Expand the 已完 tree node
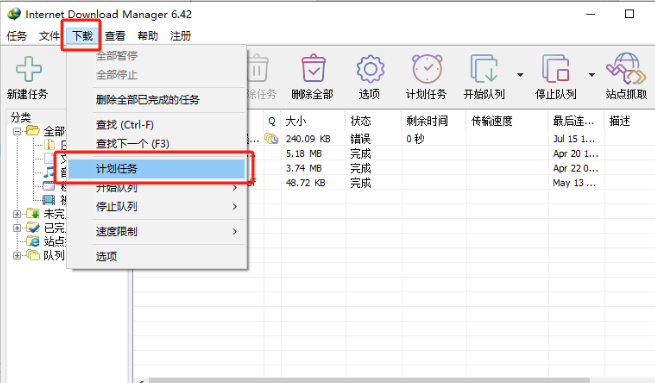 (17, 228)
